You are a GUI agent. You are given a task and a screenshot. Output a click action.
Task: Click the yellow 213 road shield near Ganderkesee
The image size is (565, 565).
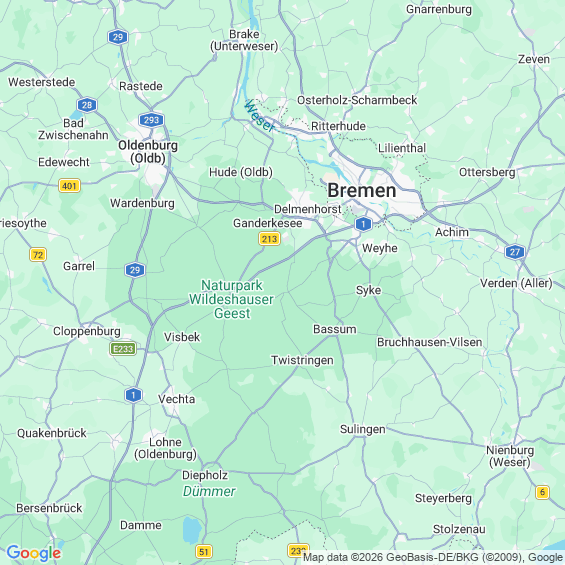[270, 239]
